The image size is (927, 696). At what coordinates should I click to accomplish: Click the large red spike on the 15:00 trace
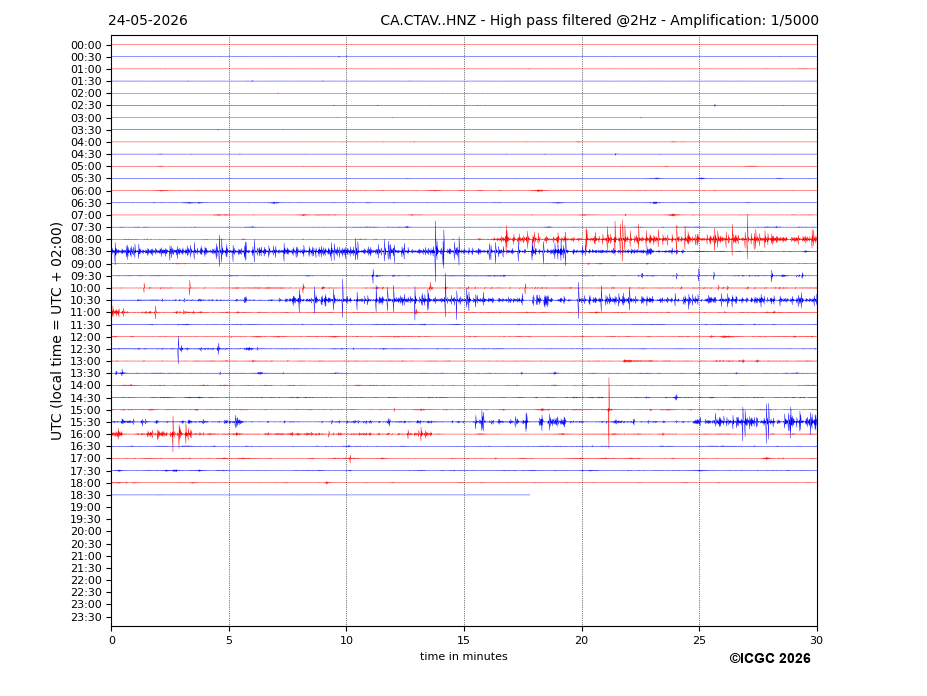tap(609, 412)
